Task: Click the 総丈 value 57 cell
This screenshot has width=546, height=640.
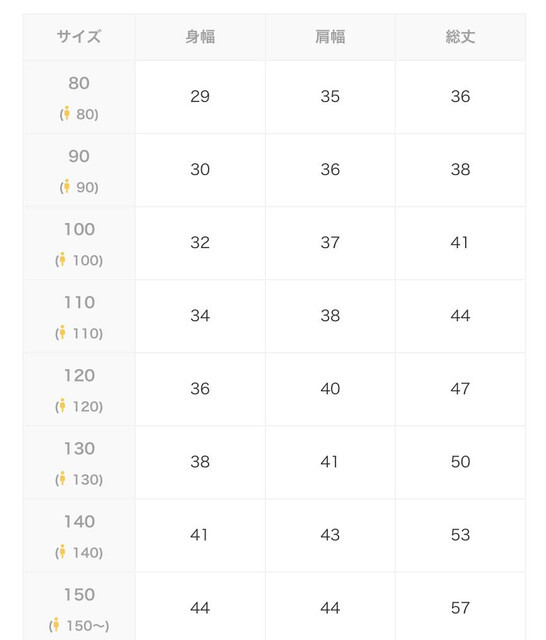Action: click(460, 607)
